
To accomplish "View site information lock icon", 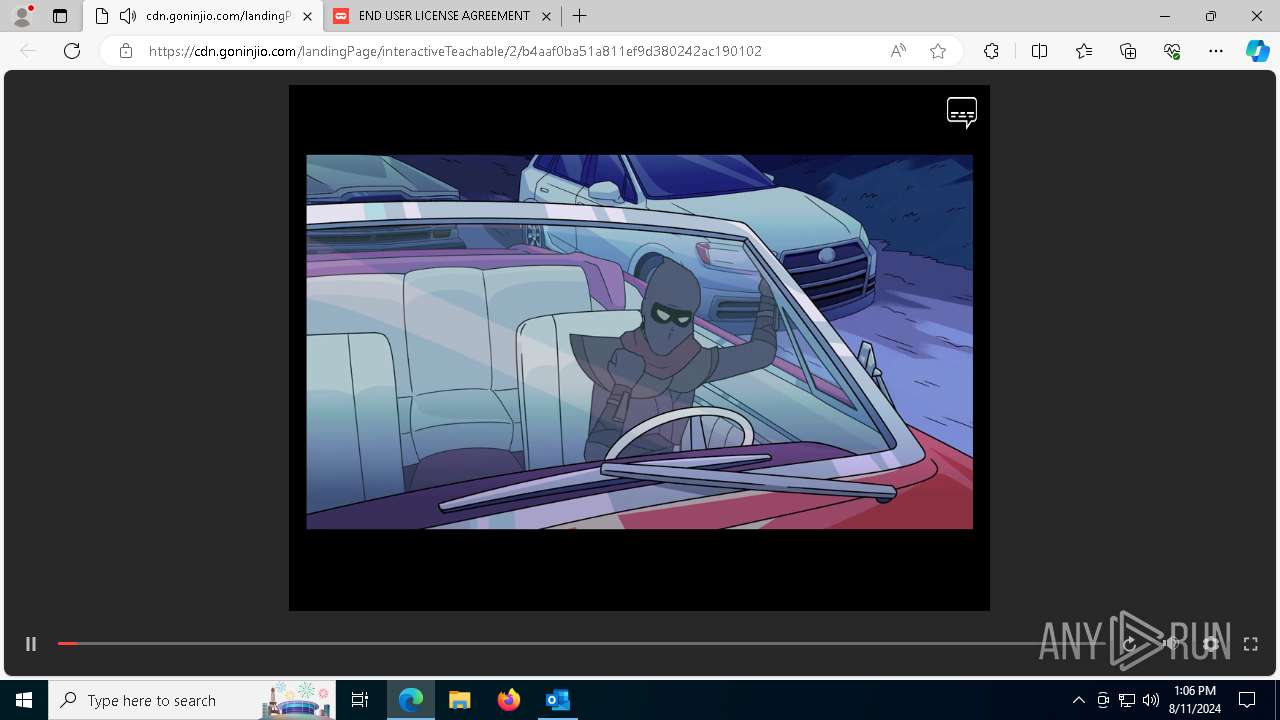I will point(125,51).
